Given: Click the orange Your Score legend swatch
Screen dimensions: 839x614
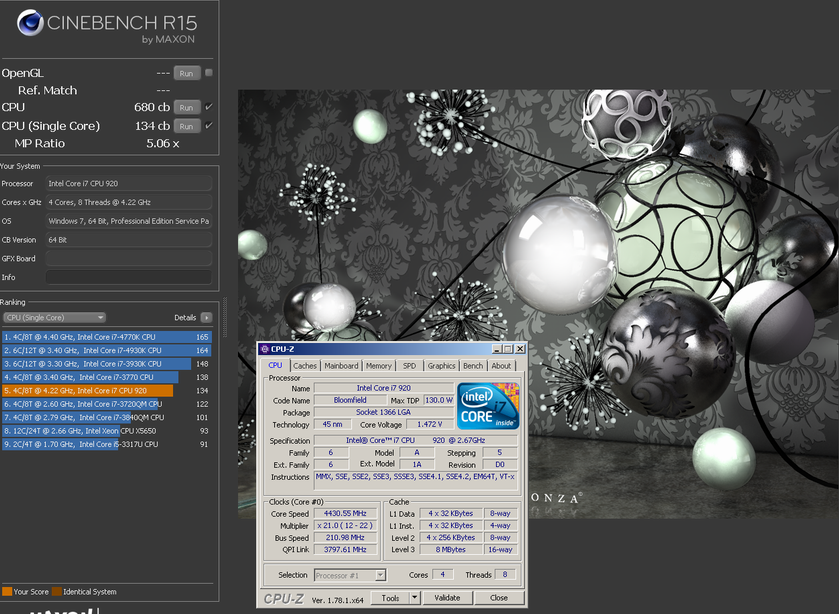Looking at the screenshot, I should (x=7, y=592).
